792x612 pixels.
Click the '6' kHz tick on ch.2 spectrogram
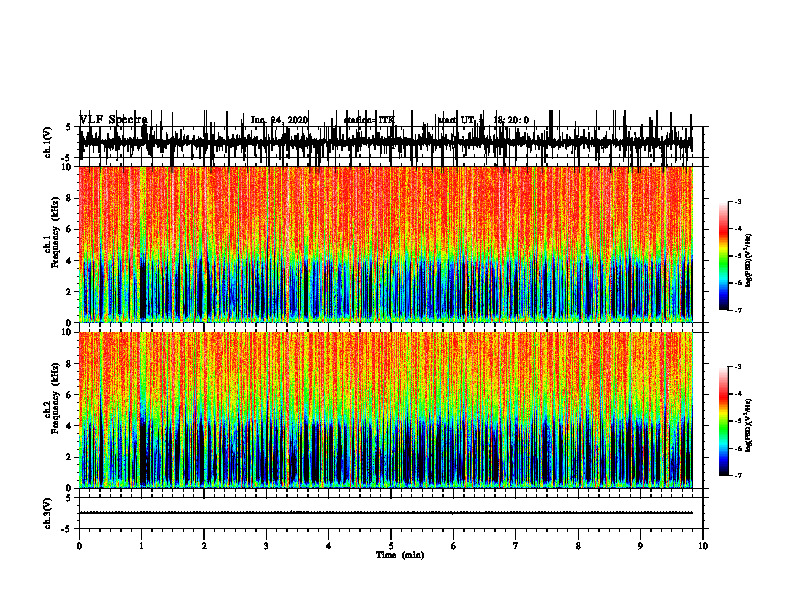point(70,395)
